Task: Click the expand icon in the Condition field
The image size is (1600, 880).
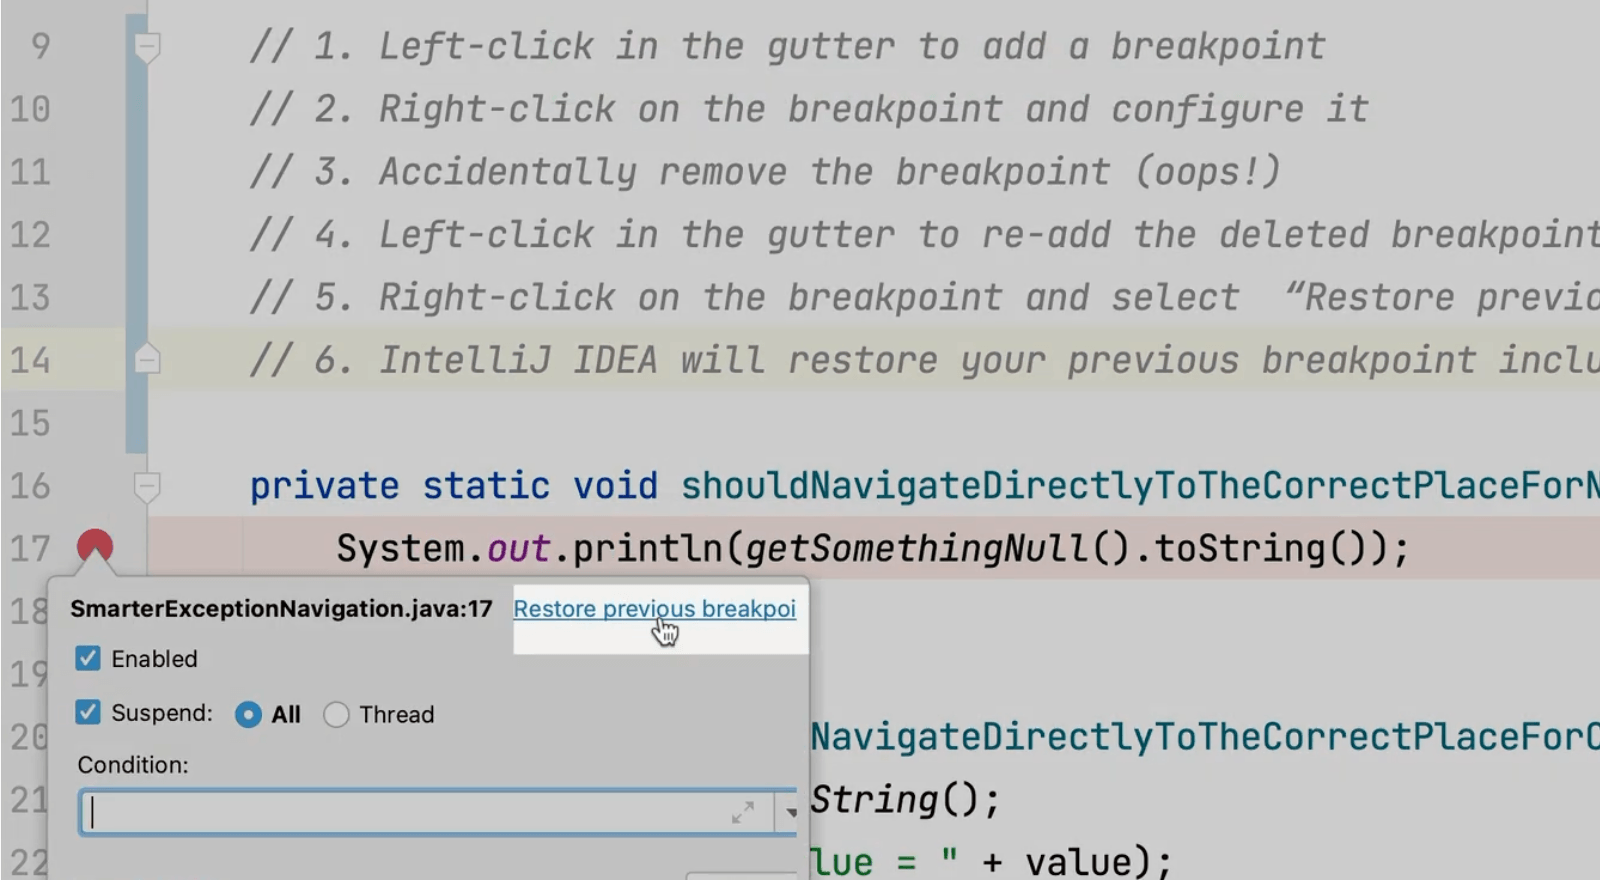Action: [x=742, y=813]
